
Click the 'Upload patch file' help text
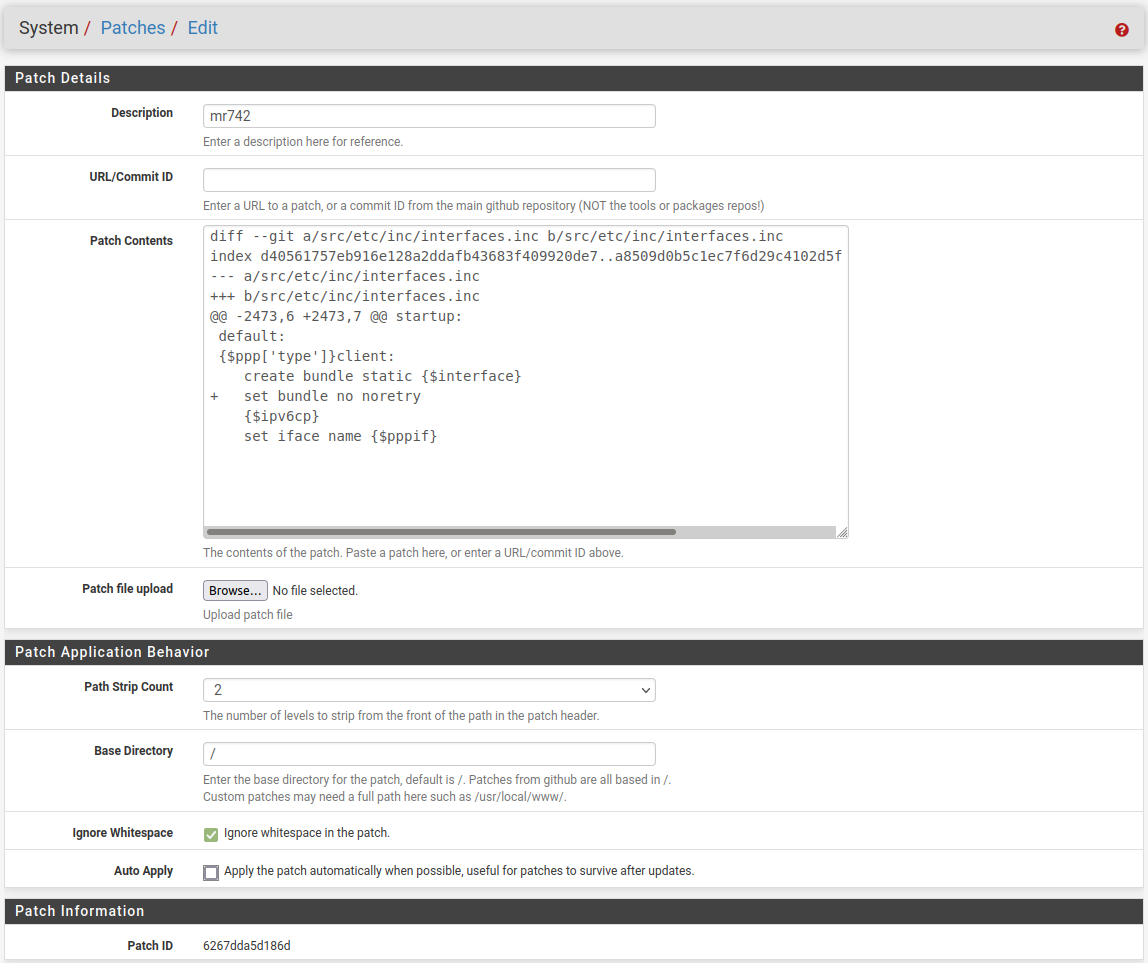247,614
